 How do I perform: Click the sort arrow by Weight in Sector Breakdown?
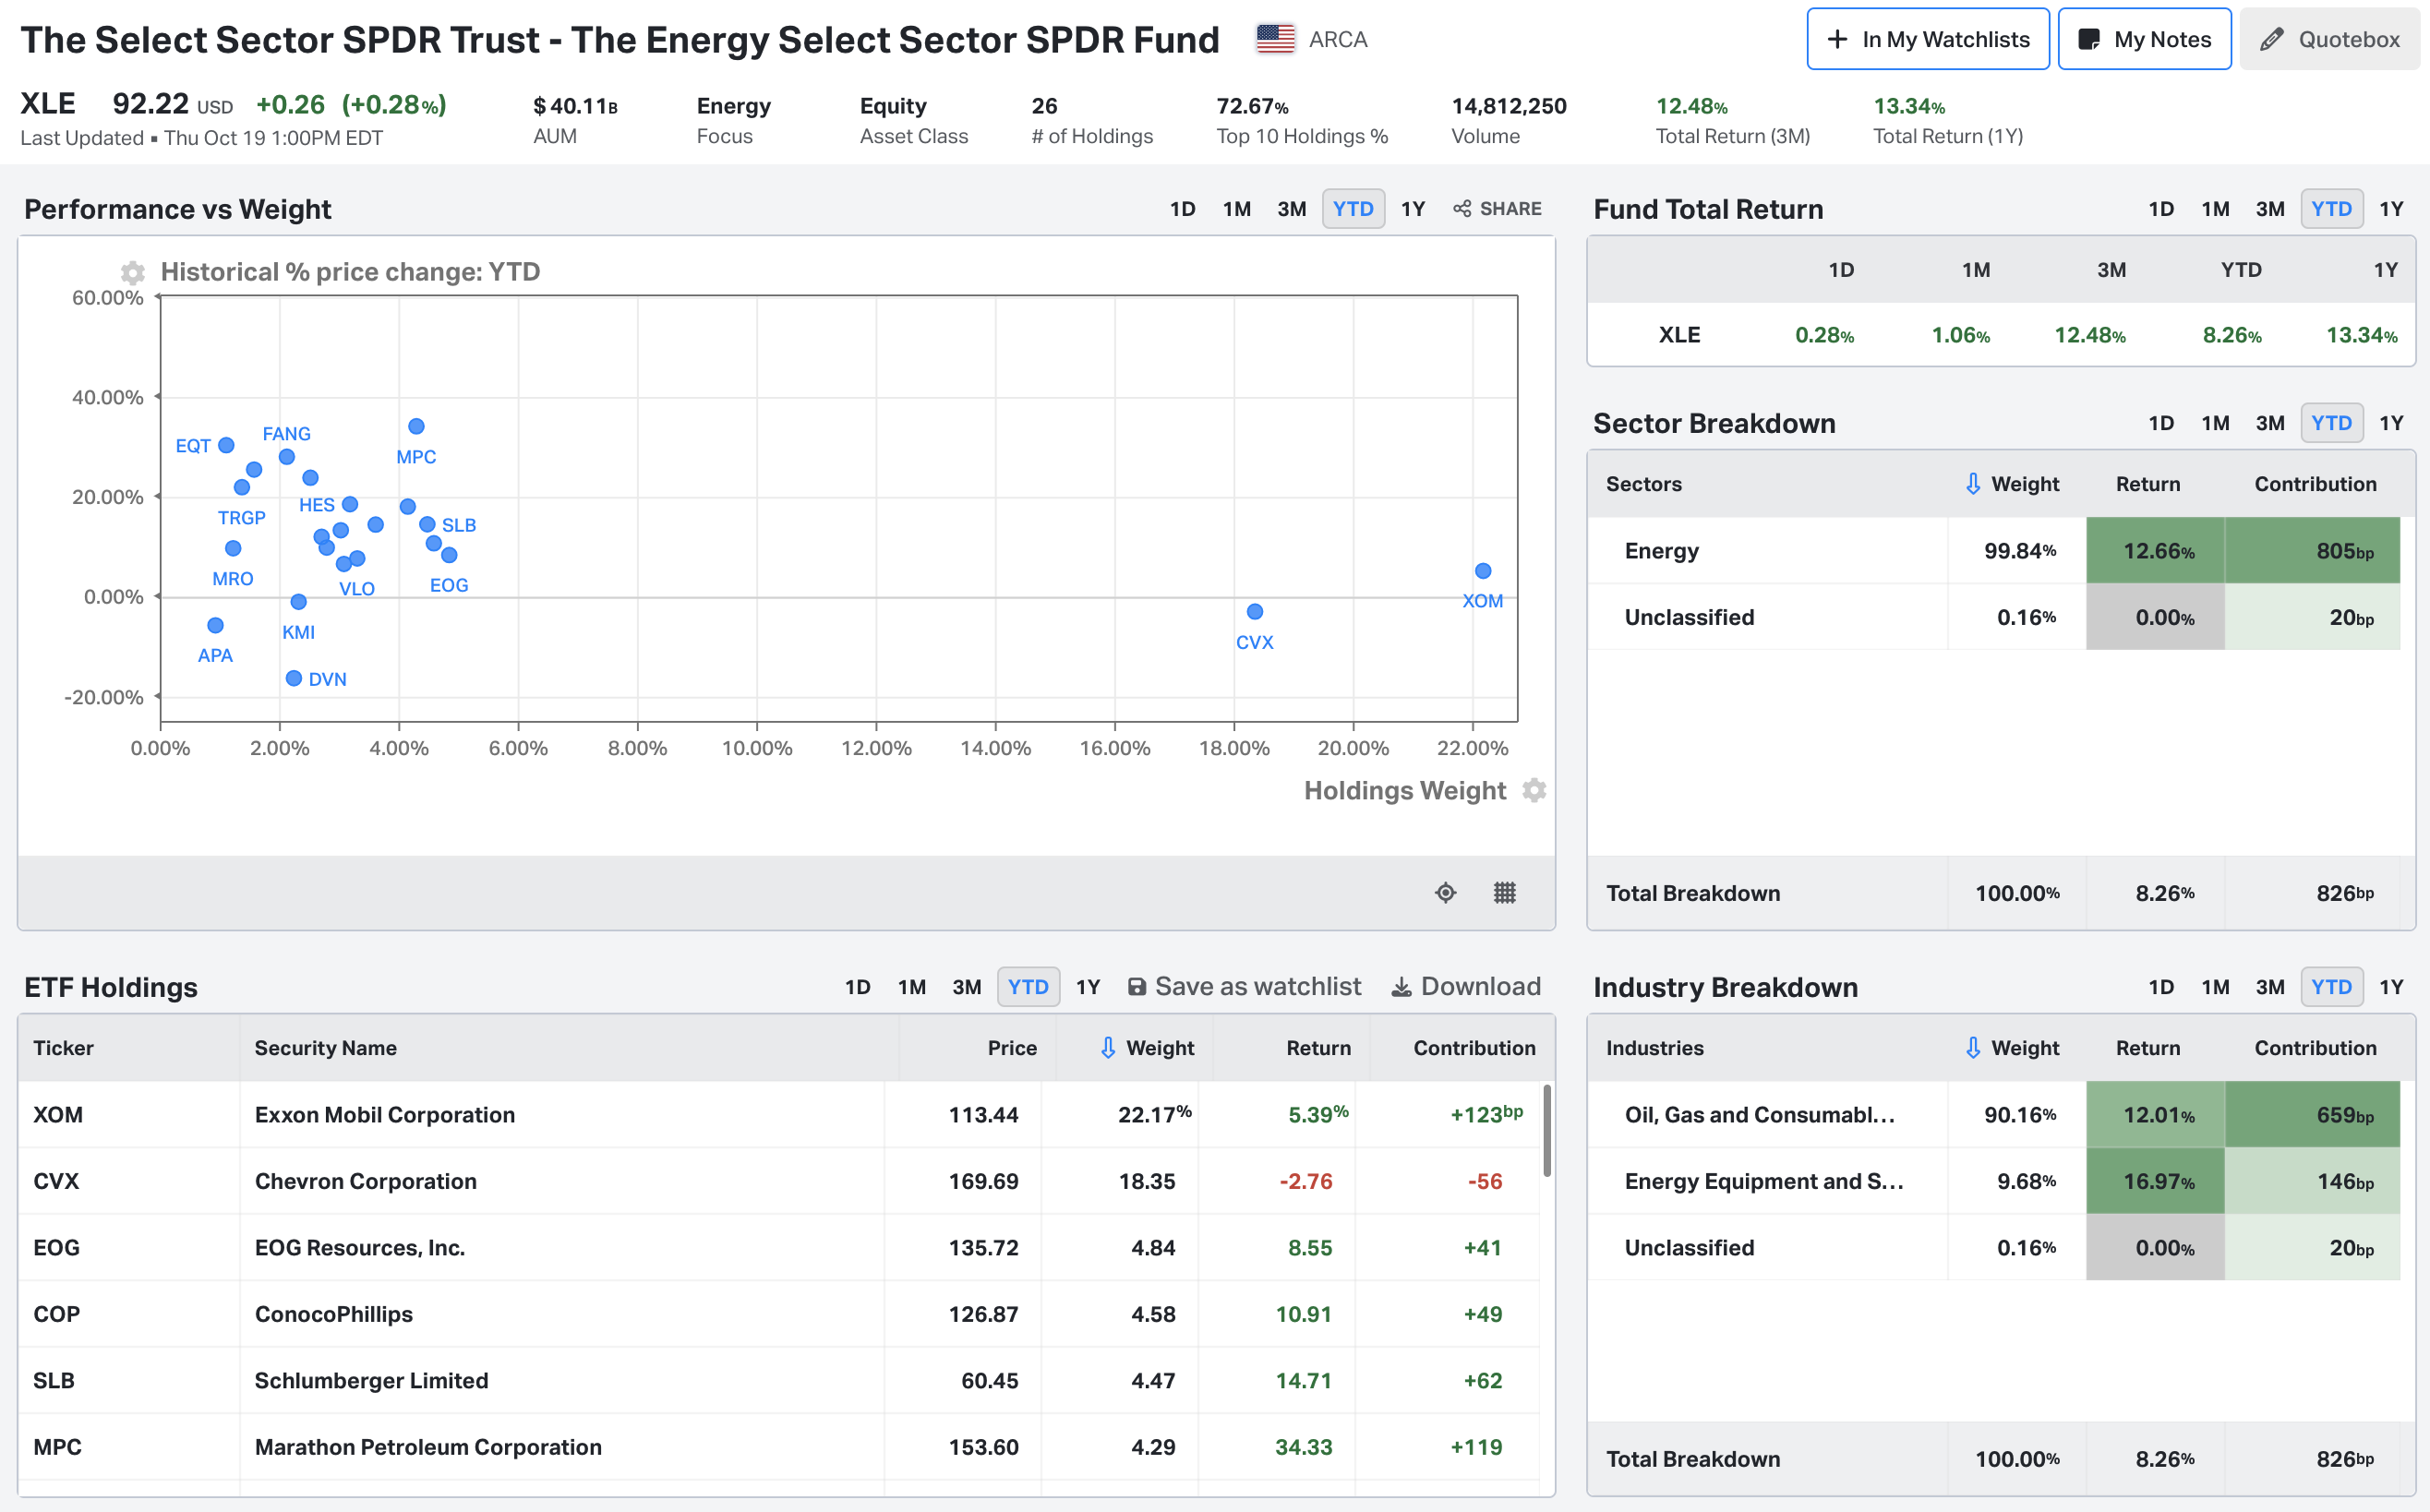click(x=1973, y=483)
